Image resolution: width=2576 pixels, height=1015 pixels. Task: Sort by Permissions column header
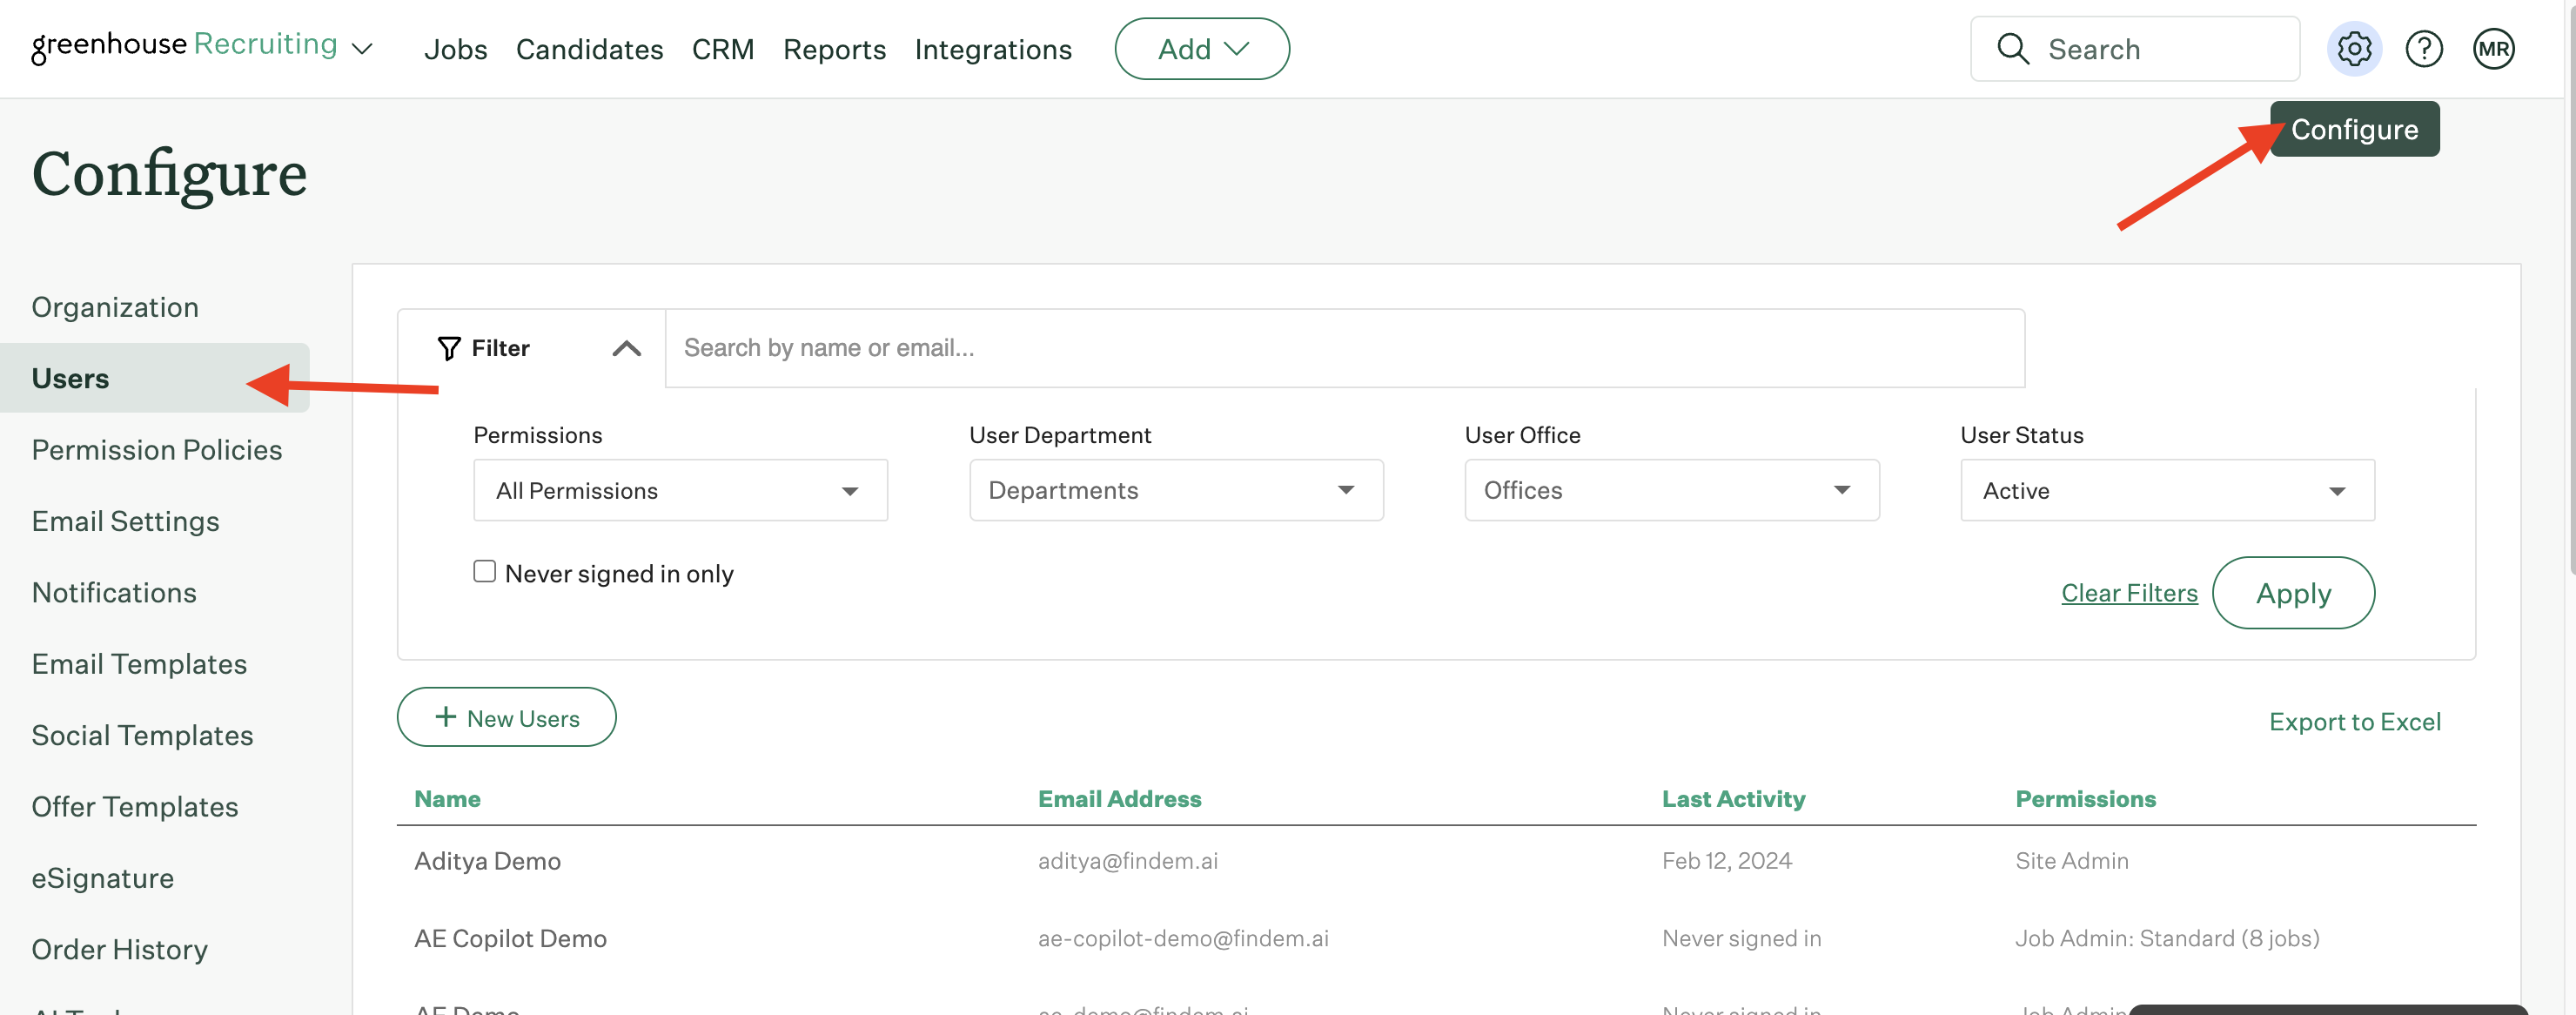pos(2085,799)
